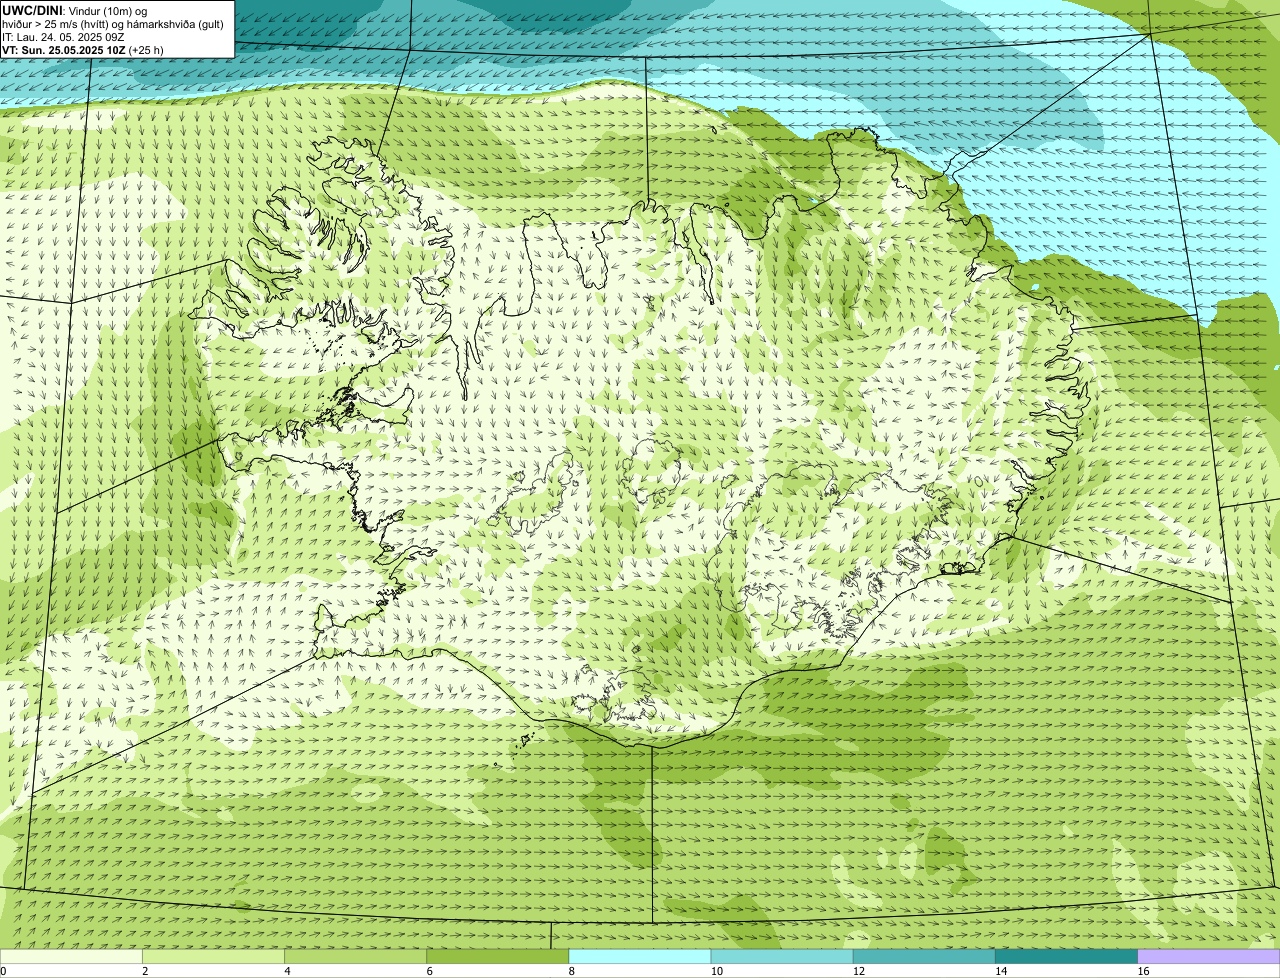The width and height of the screenshot is (1280, 978).
Task: Click the "UWC/DINI: Vindur (10m) og" title line
Action: 75,11
